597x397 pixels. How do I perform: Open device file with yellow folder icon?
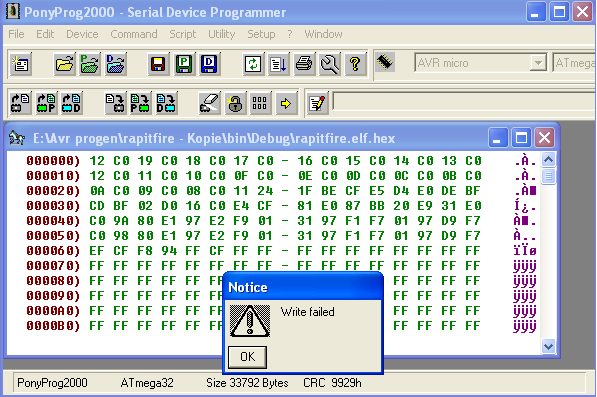64,64
